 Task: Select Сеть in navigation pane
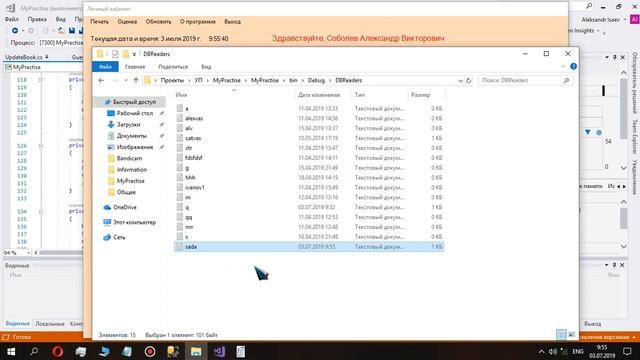[x=119, y=237]
